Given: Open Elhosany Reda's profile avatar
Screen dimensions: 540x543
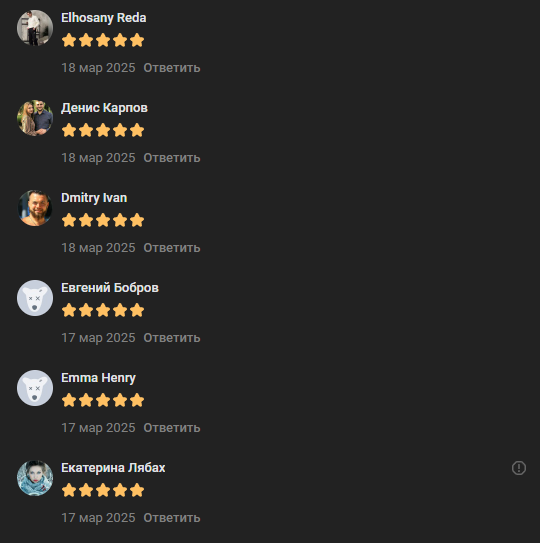Looking at the screenshot, I should pyautogui.click(x=35, y=28).
